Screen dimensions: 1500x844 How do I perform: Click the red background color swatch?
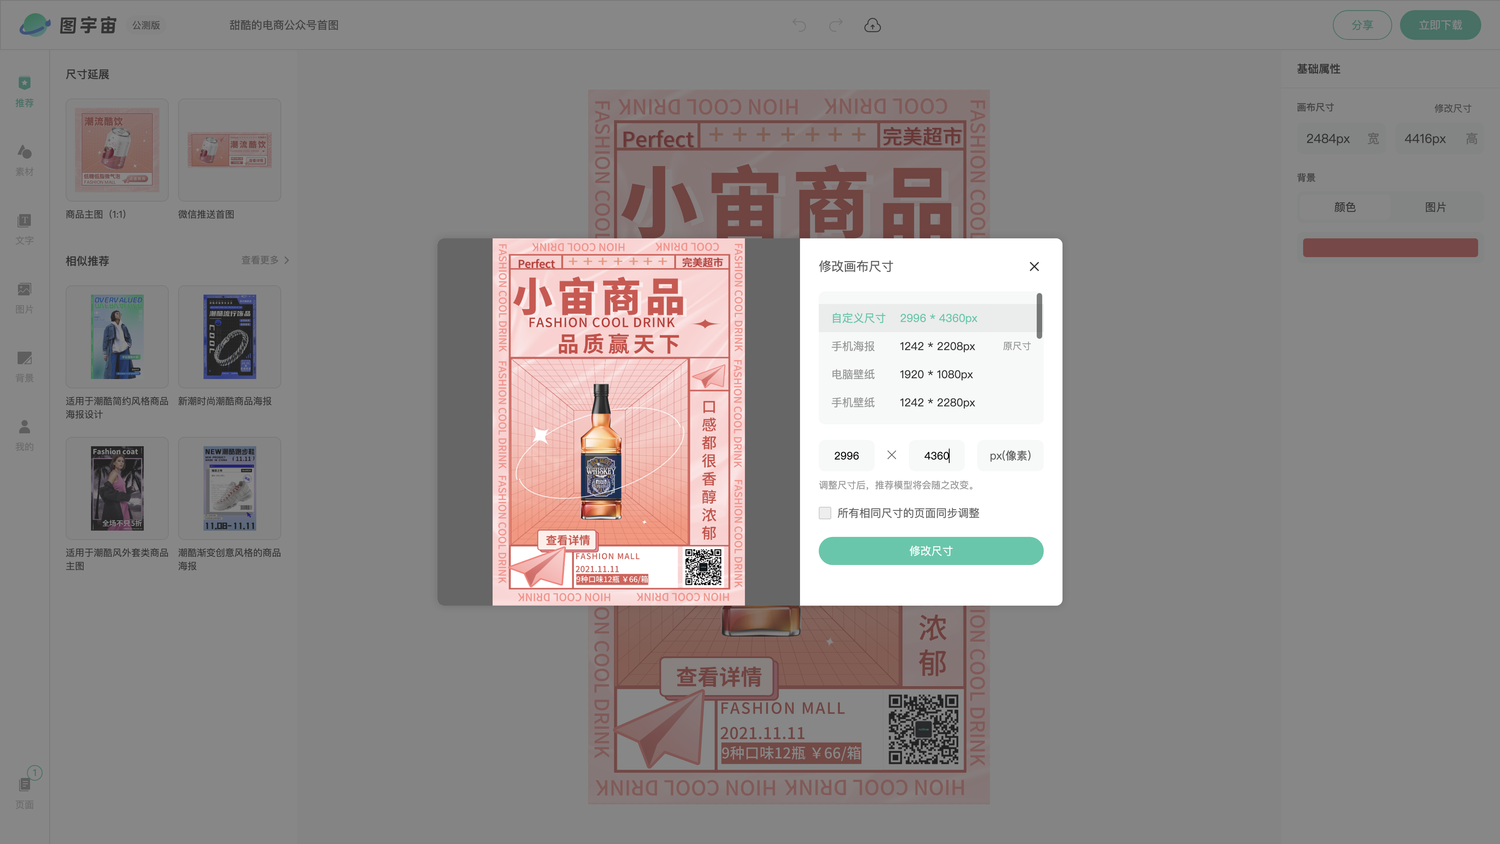pyautogui.click(x=1390, y=248)
